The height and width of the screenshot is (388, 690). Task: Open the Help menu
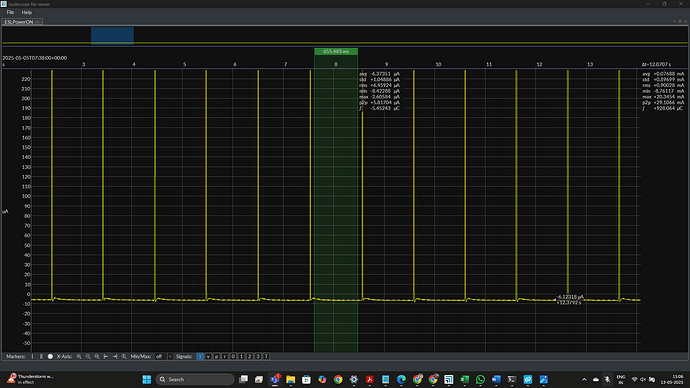tap(27, 12)
